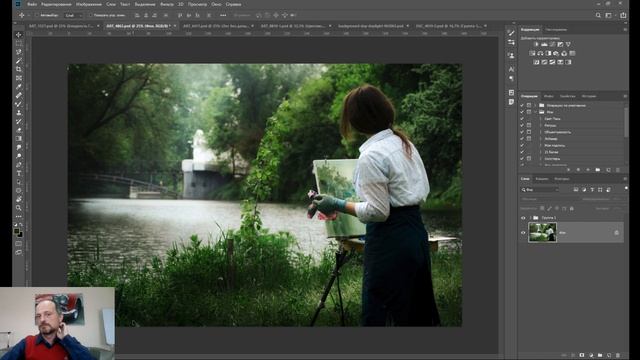Screen dimensions: 640x360
Task: Select the Lasso tool
Action: 19,52
